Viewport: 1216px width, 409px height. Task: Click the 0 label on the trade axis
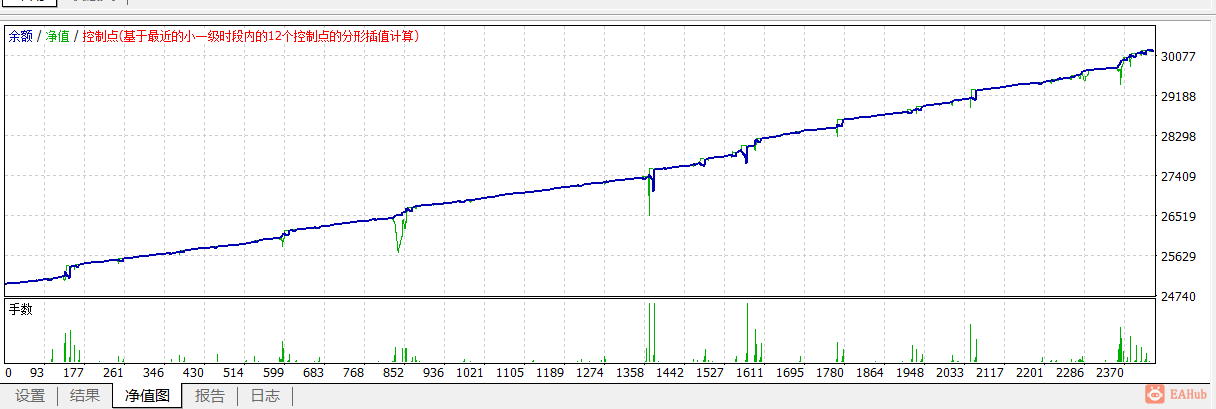click(x=9, y=372)
